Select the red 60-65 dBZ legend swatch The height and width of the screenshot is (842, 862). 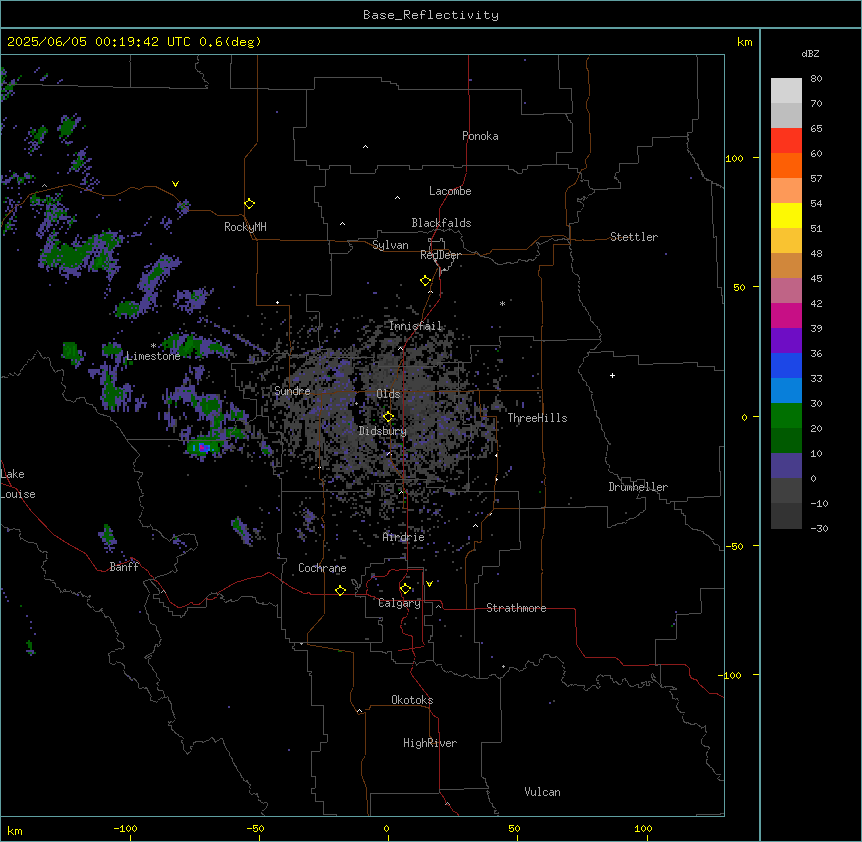pos(786,141)
